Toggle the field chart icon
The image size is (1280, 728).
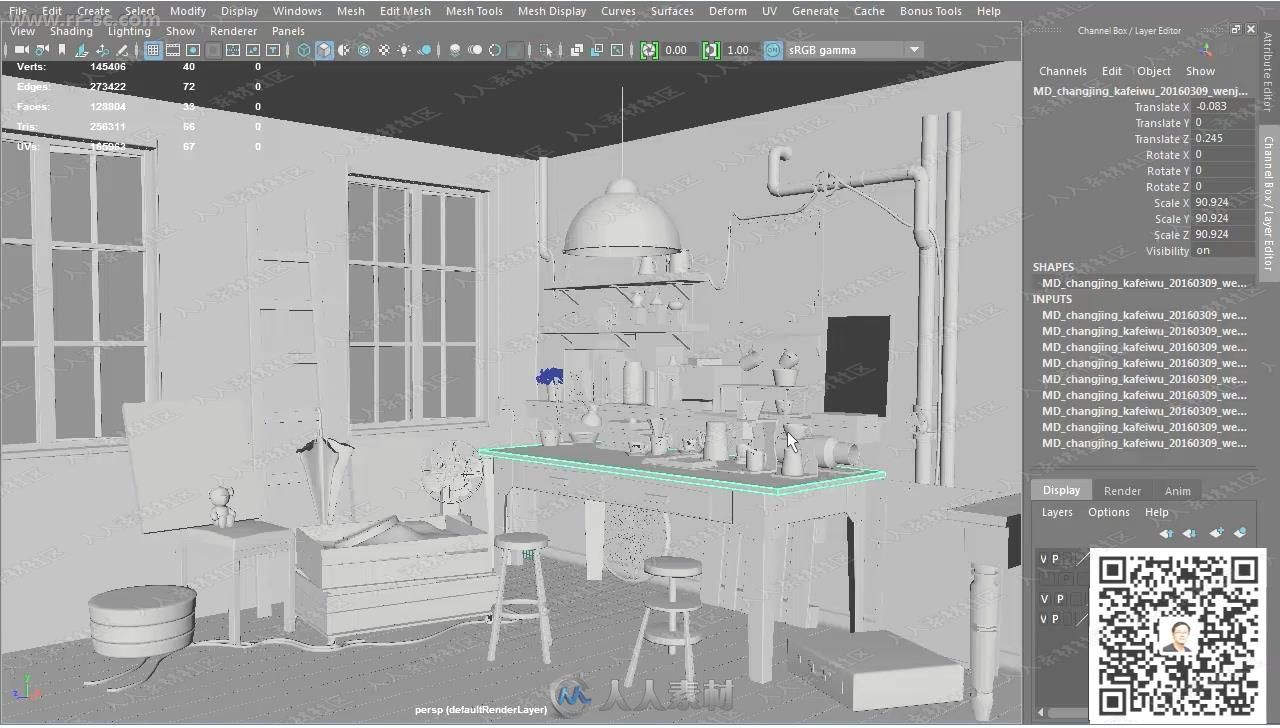(232, 49)
